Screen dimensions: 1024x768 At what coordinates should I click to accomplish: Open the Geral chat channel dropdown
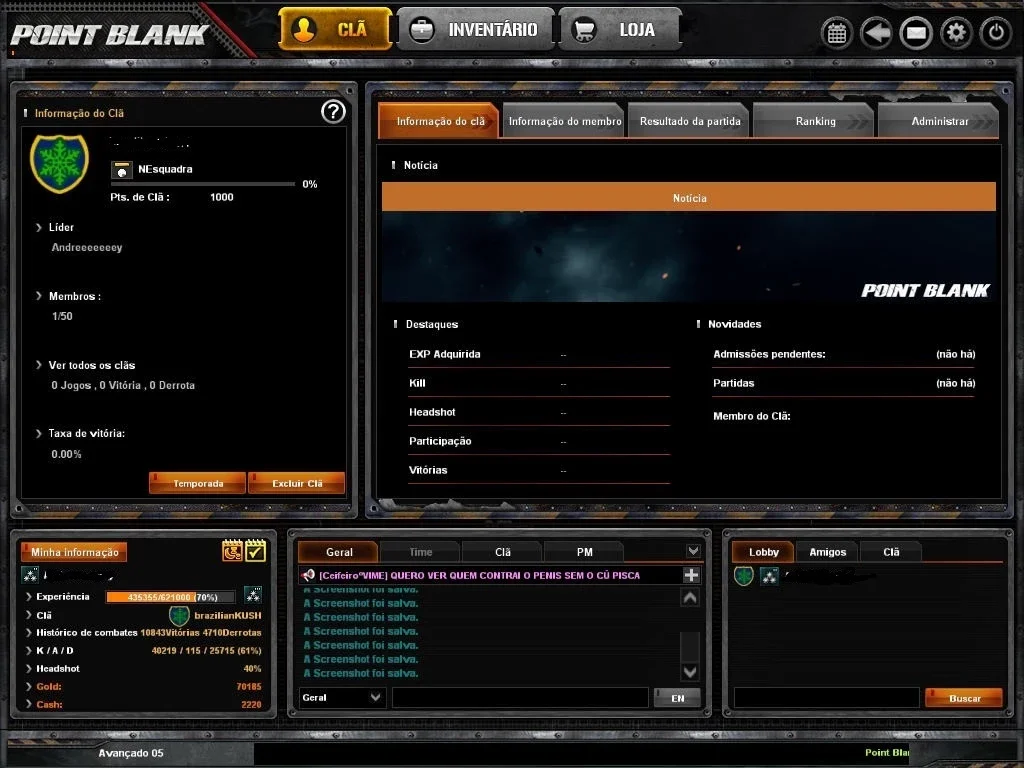point(342,697)
